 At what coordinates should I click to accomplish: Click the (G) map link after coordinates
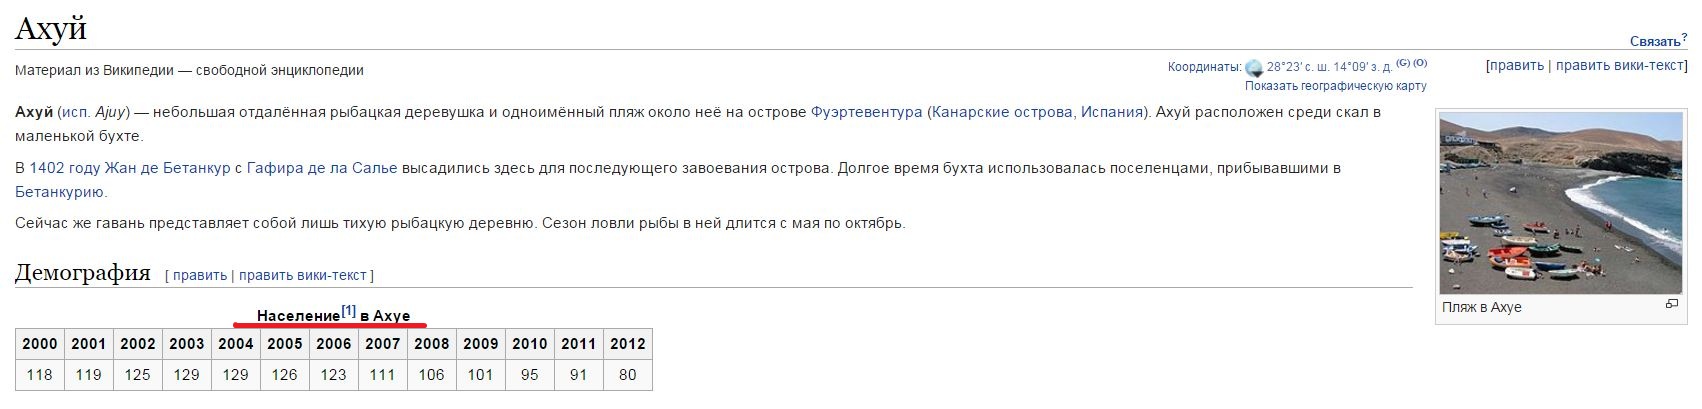[1403, 63]
